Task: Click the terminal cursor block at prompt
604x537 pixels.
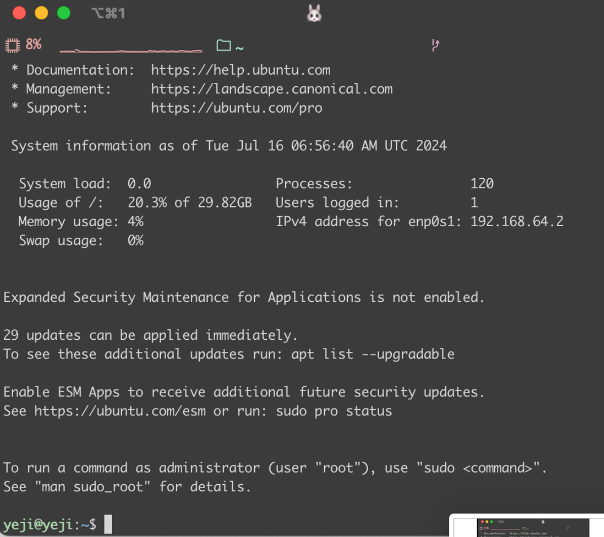Action: (108, 524)
